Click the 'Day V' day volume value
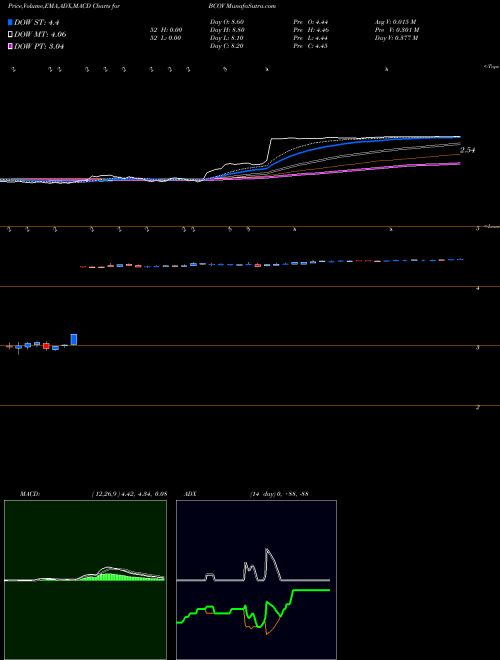Image resolution: width=500 pixels, height=660 pixels. (396, 38)
